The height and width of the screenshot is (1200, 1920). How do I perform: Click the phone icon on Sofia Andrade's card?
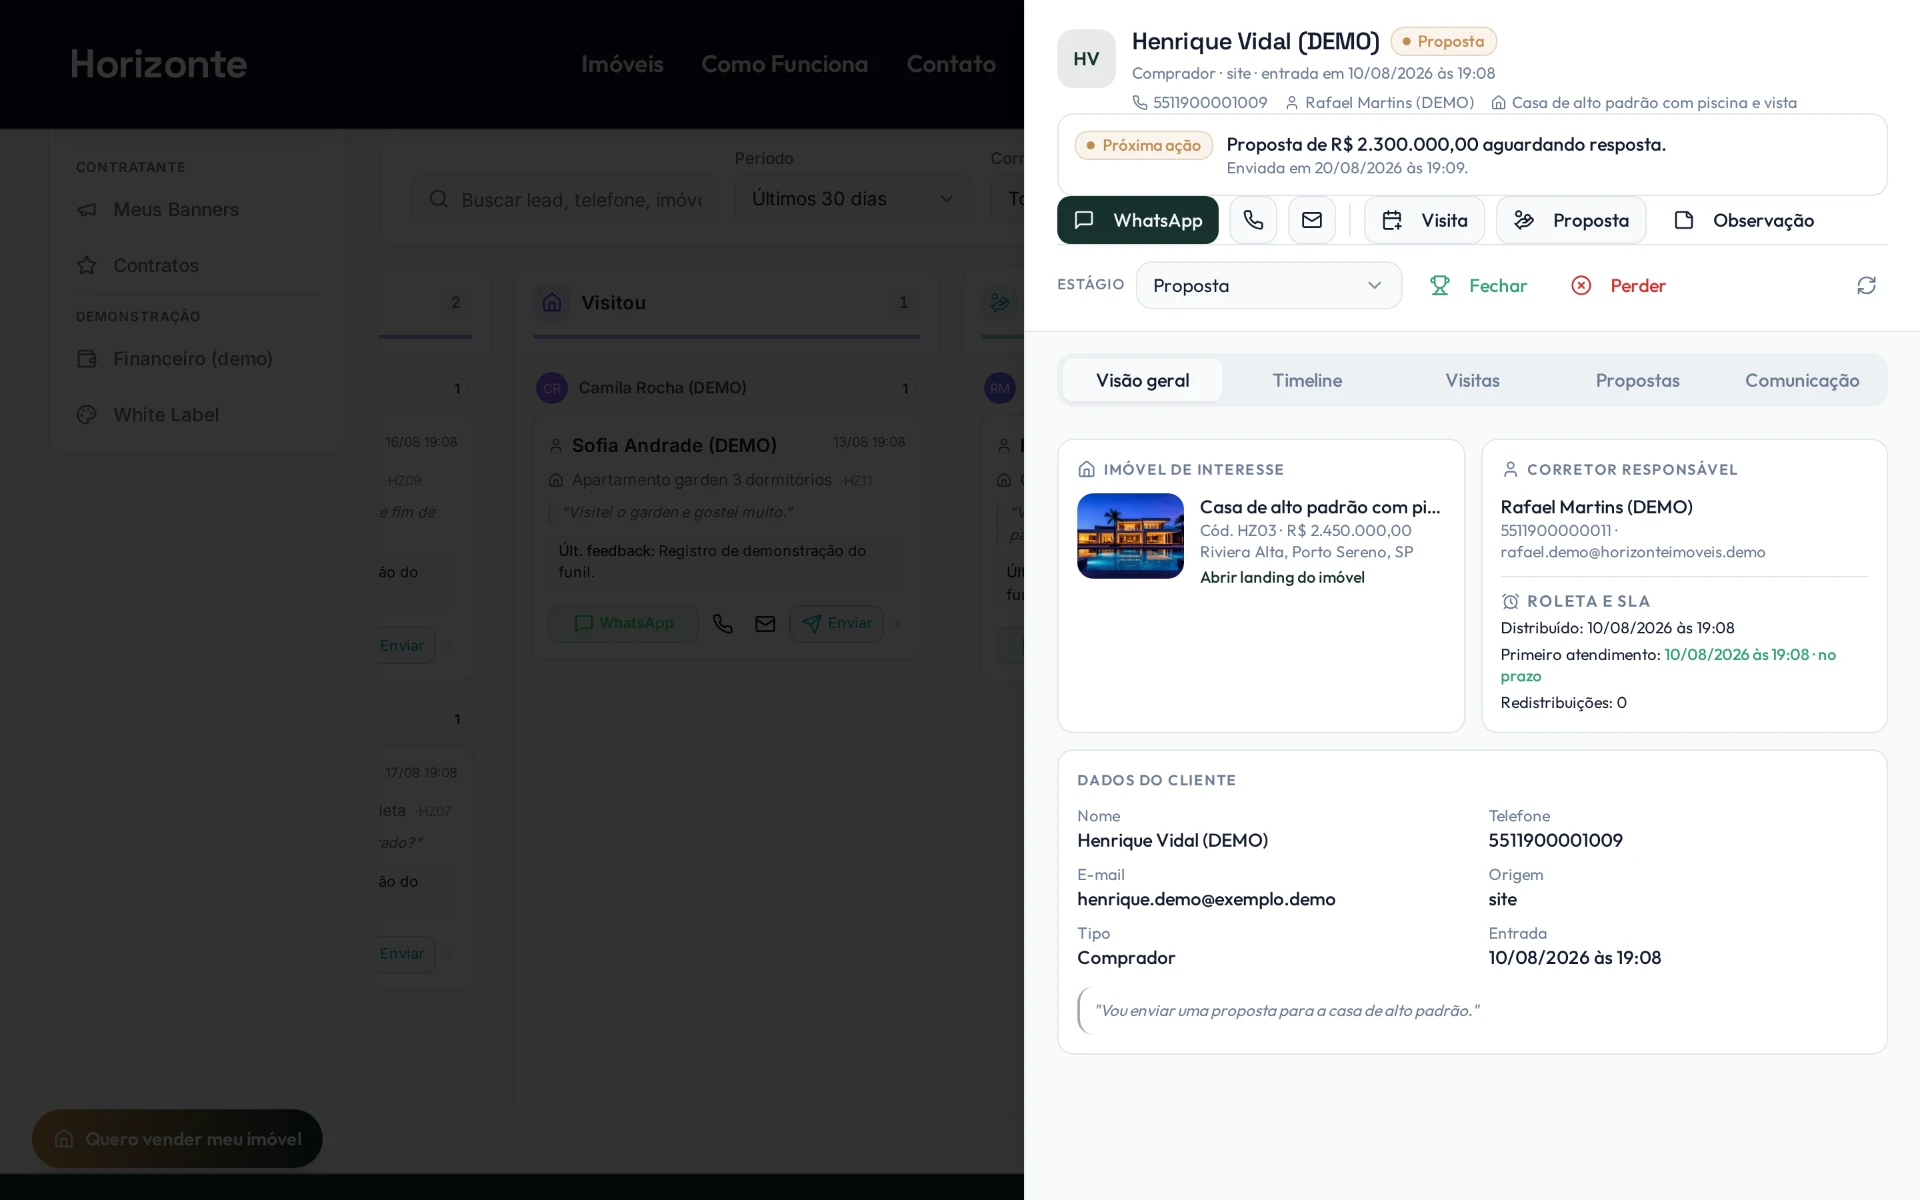[x=723, y=623]
